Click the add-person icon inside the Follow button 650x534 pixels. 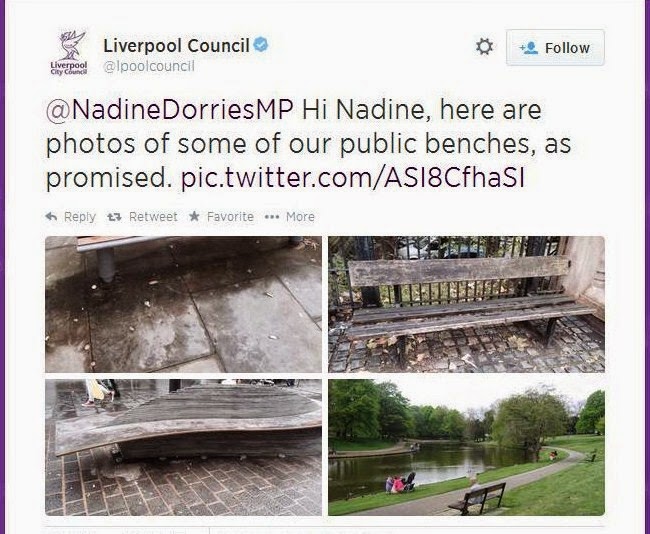(529, 48)
